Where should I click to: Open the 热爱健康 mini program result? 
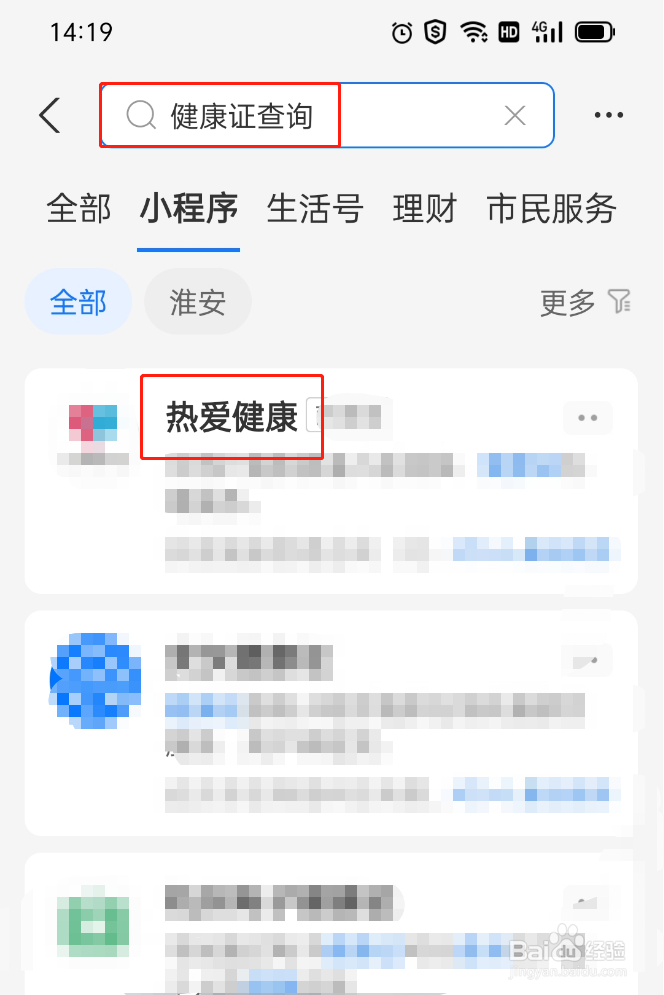(232, 417)
